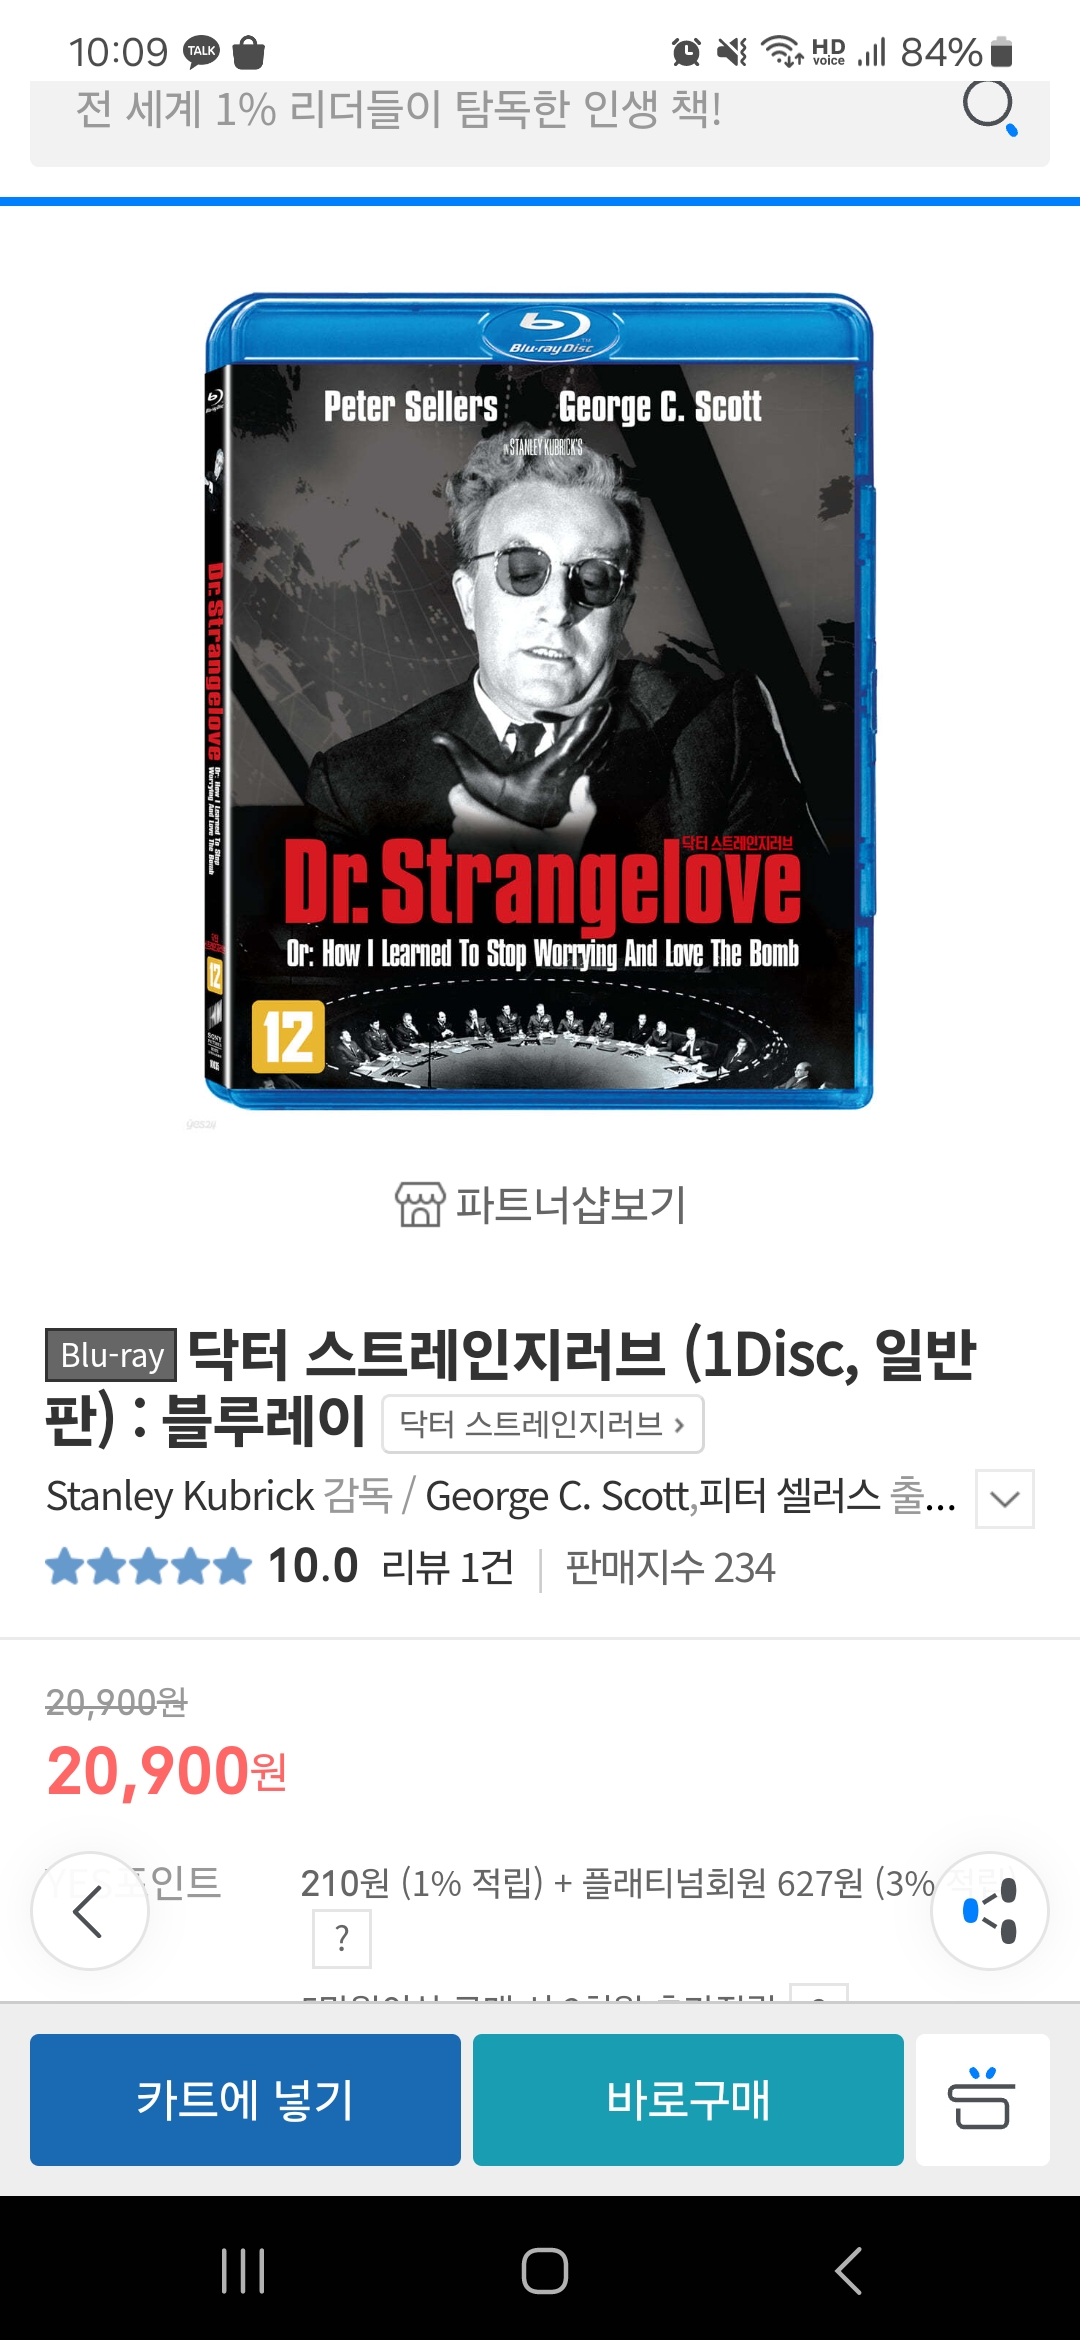This screenshot has height=2340, width=1080.
Task: Open the points question mark help
Action: (342, 1938)
